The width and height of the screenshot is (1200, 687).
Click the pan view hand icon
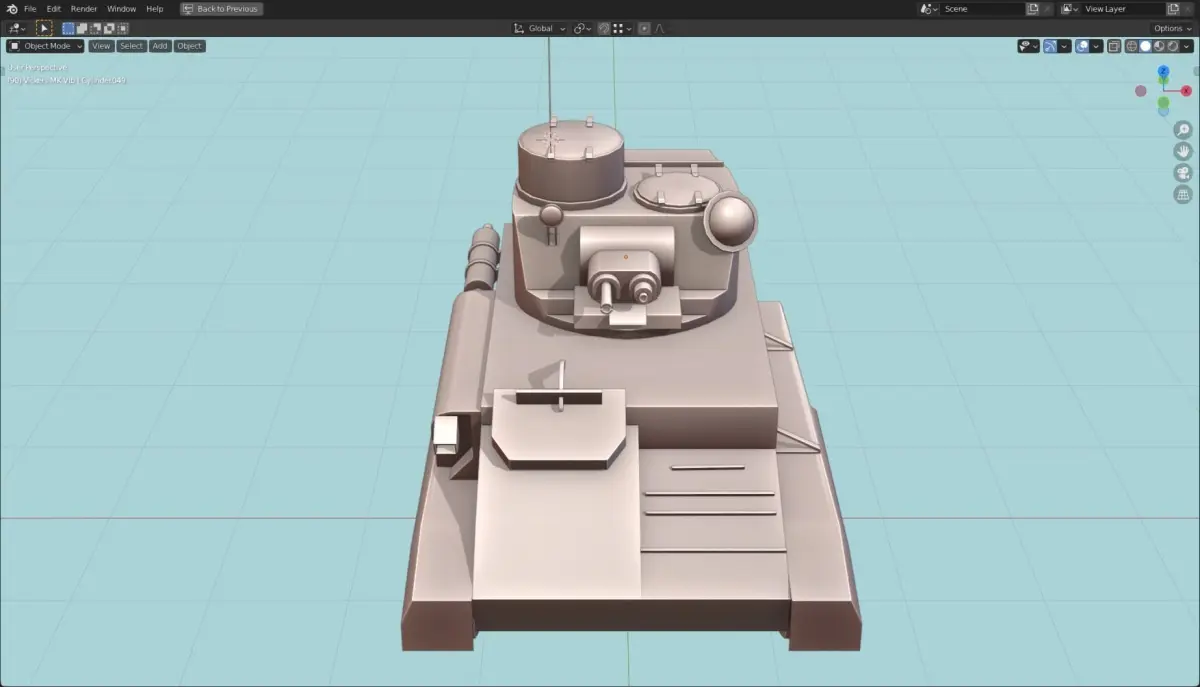click(x=1182, y=151)
